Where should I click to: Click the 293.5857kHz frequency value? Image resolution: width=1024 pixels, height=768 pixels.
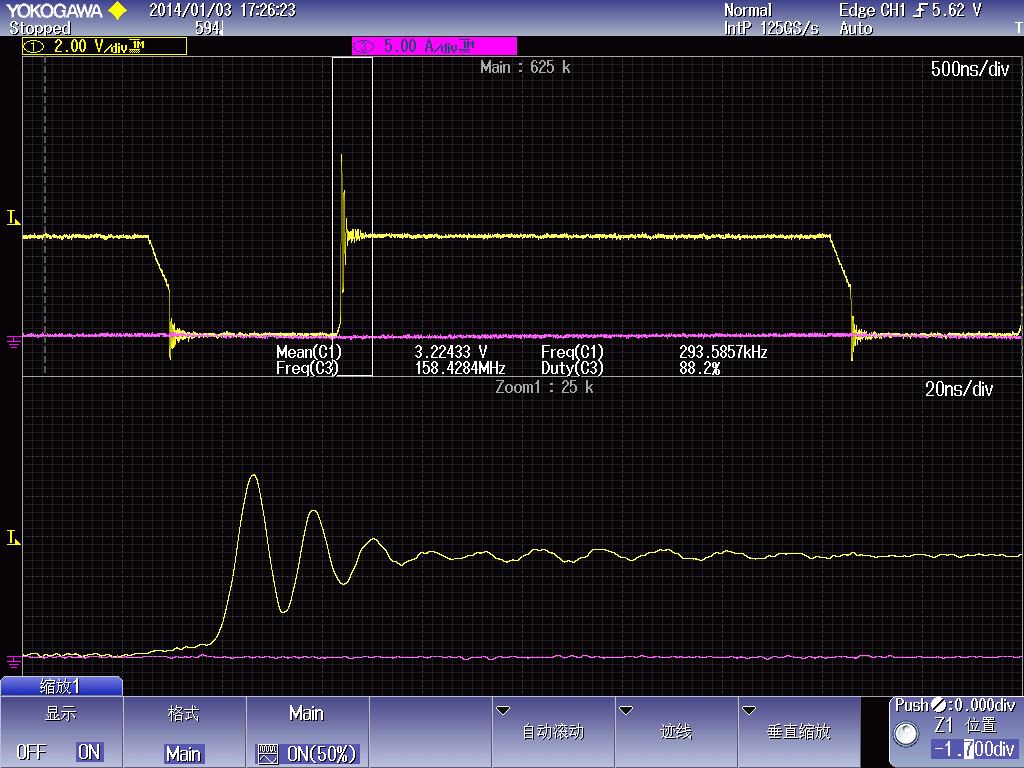click(x=723, y=352)
